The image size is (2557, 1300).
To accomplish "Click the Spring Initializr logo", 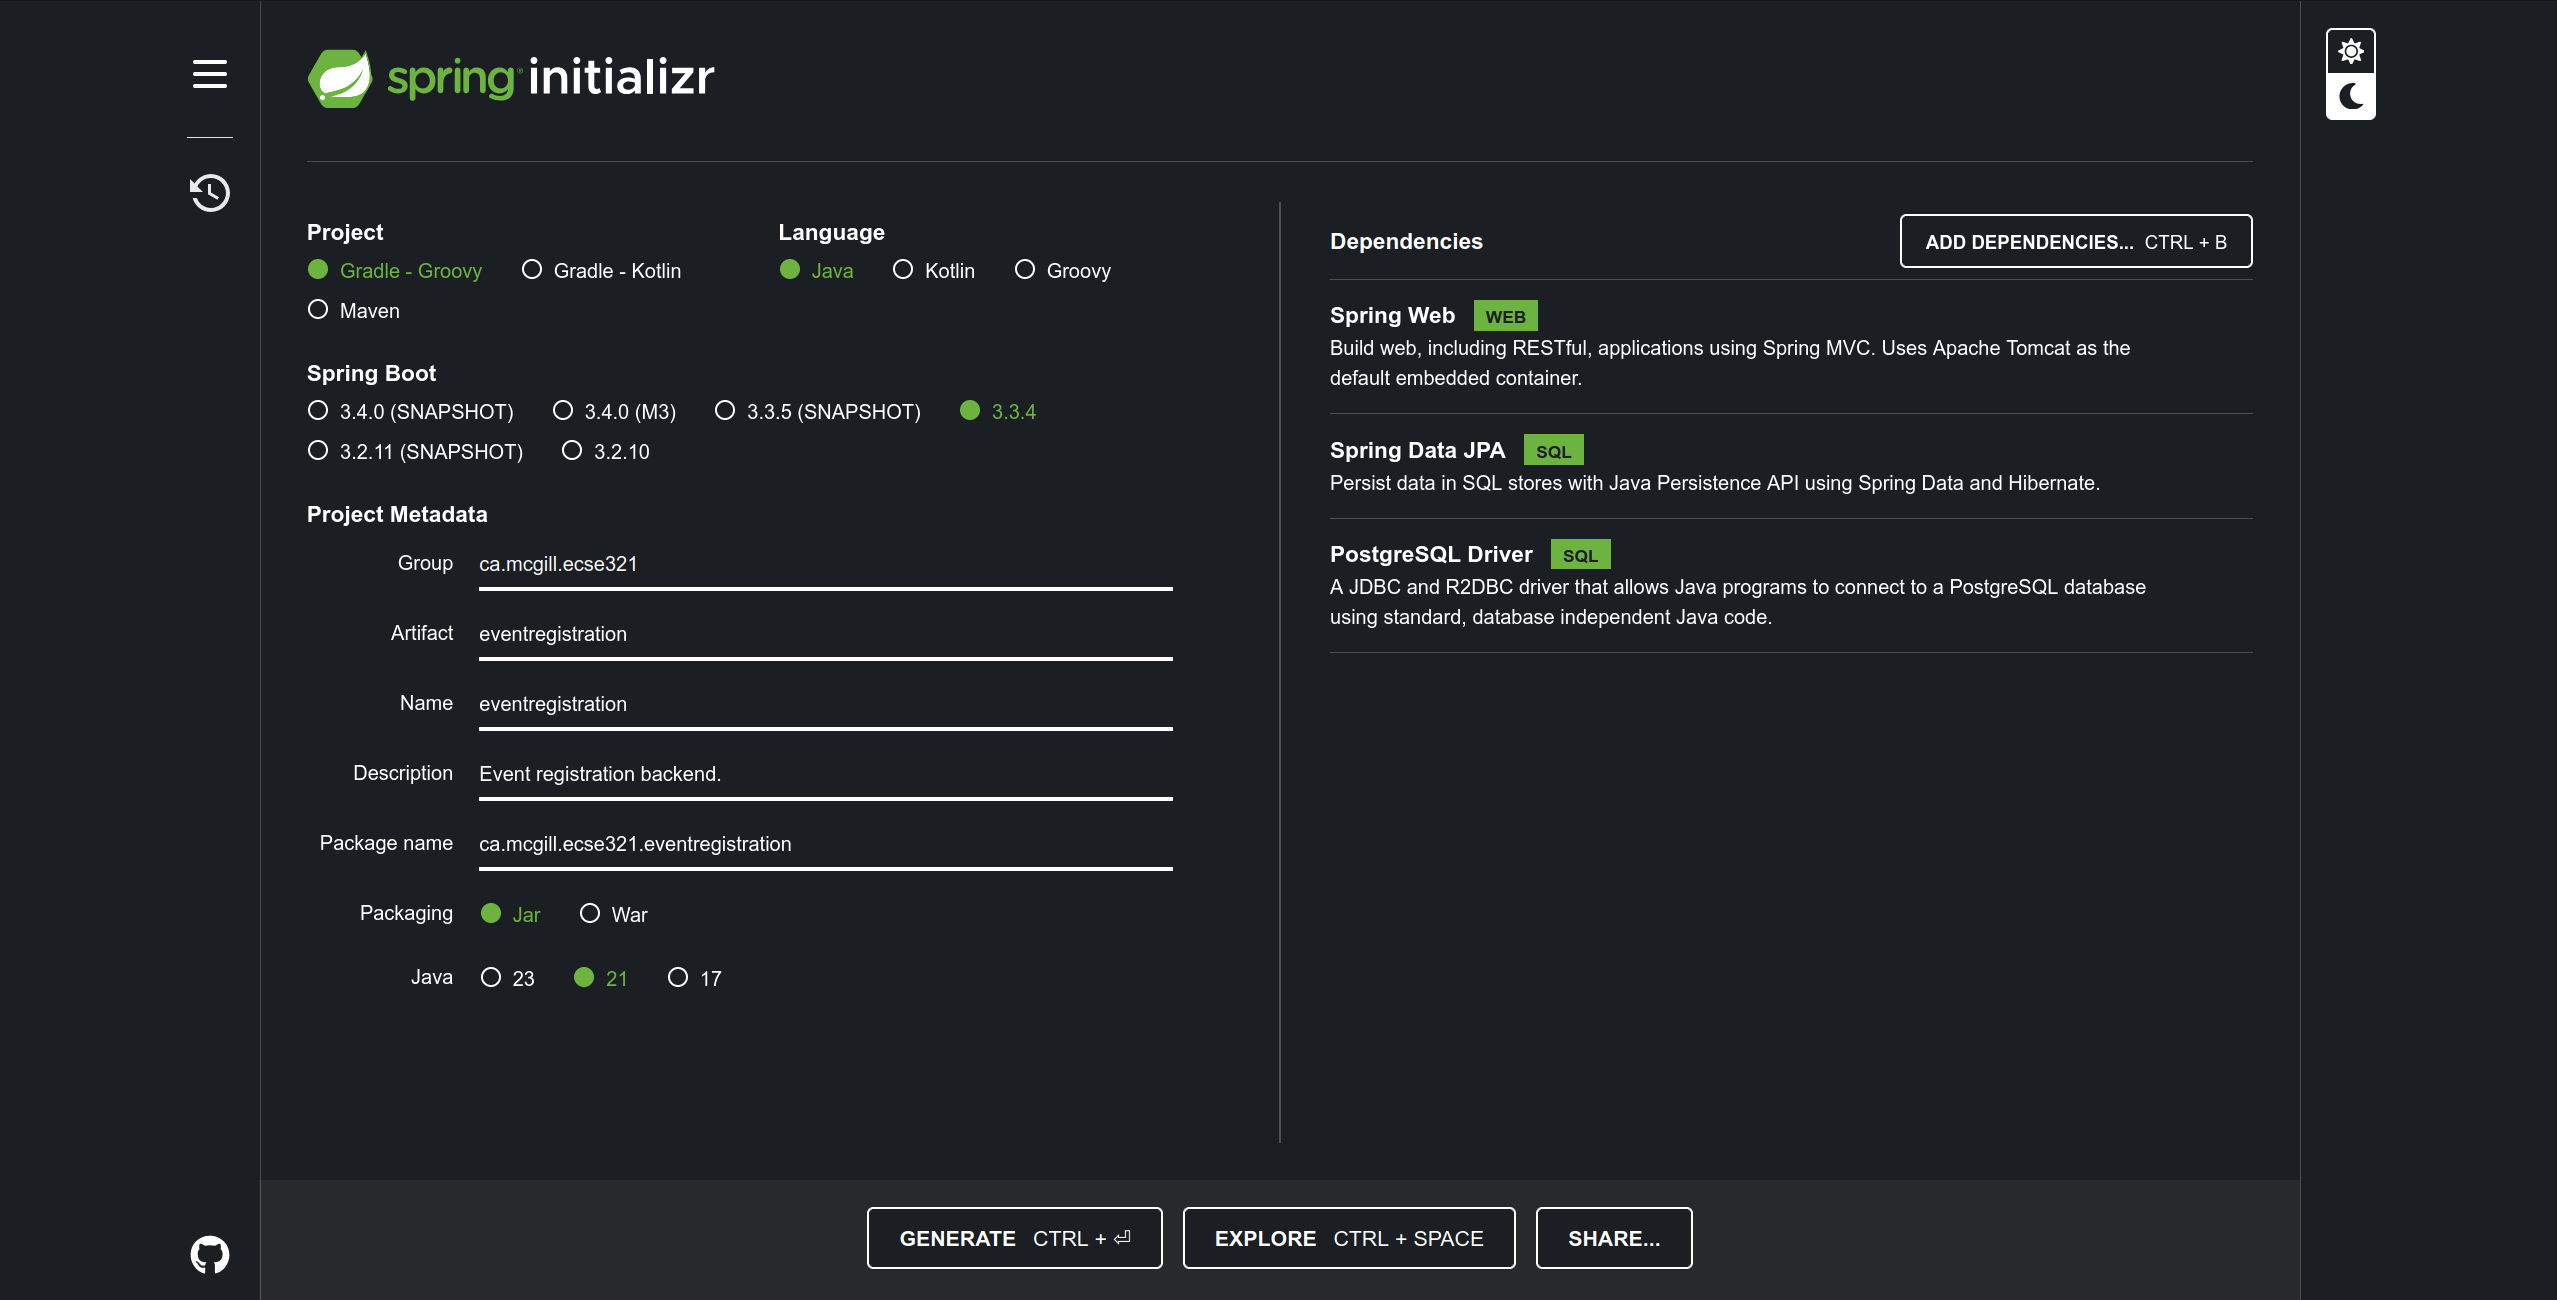I will 511,78.
